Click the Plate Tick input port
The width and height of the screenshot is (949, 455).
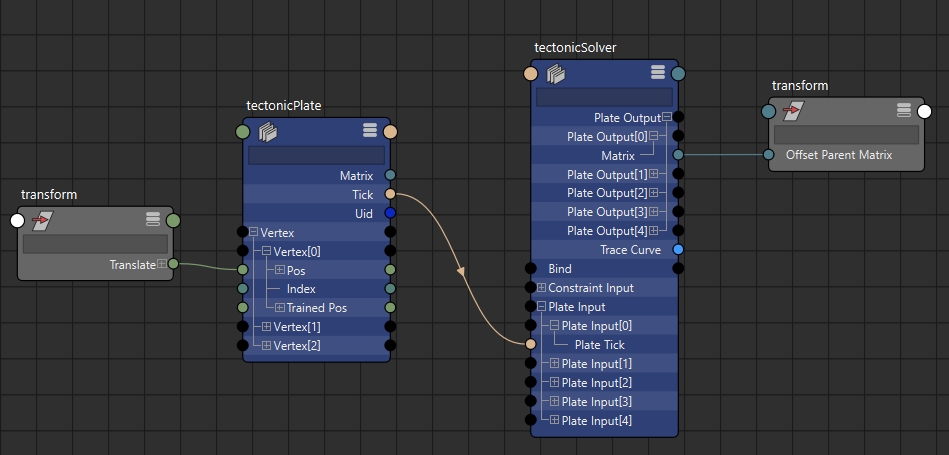[531, 344]
